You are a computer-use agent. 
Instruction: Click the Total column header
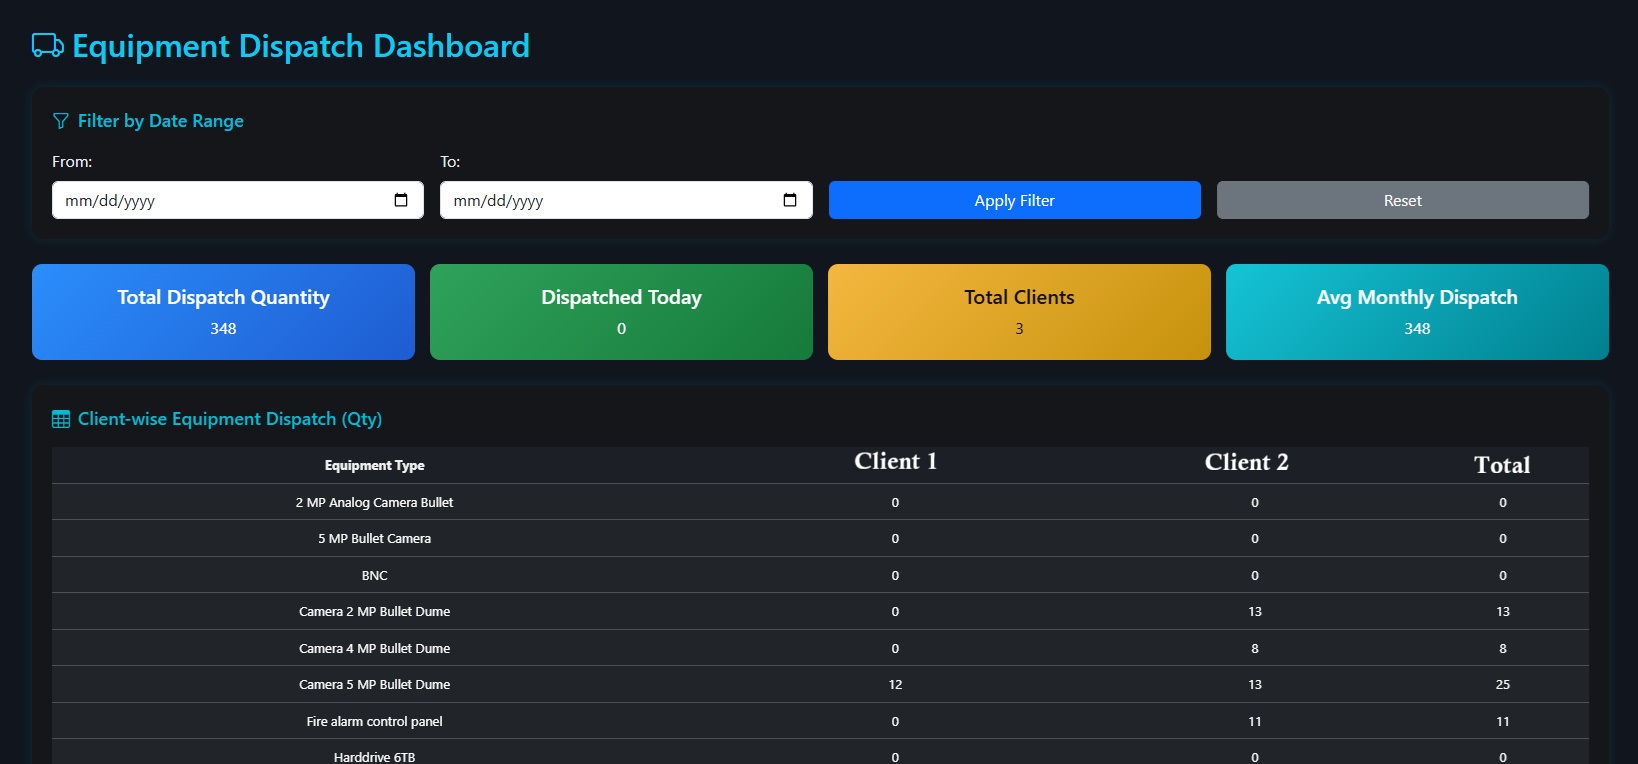tap(1502, 465)
